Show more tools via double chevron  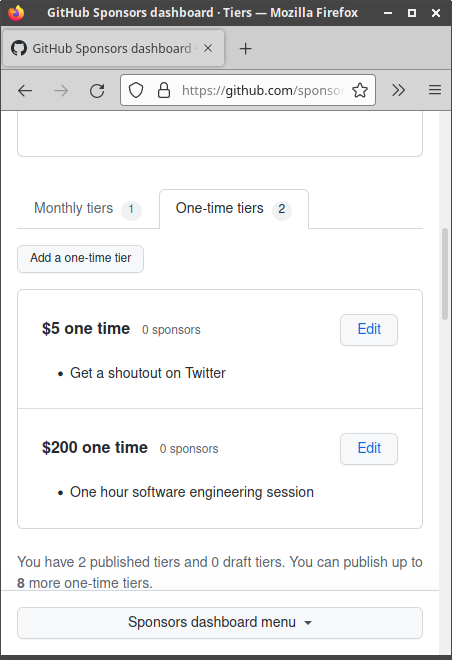398,90
